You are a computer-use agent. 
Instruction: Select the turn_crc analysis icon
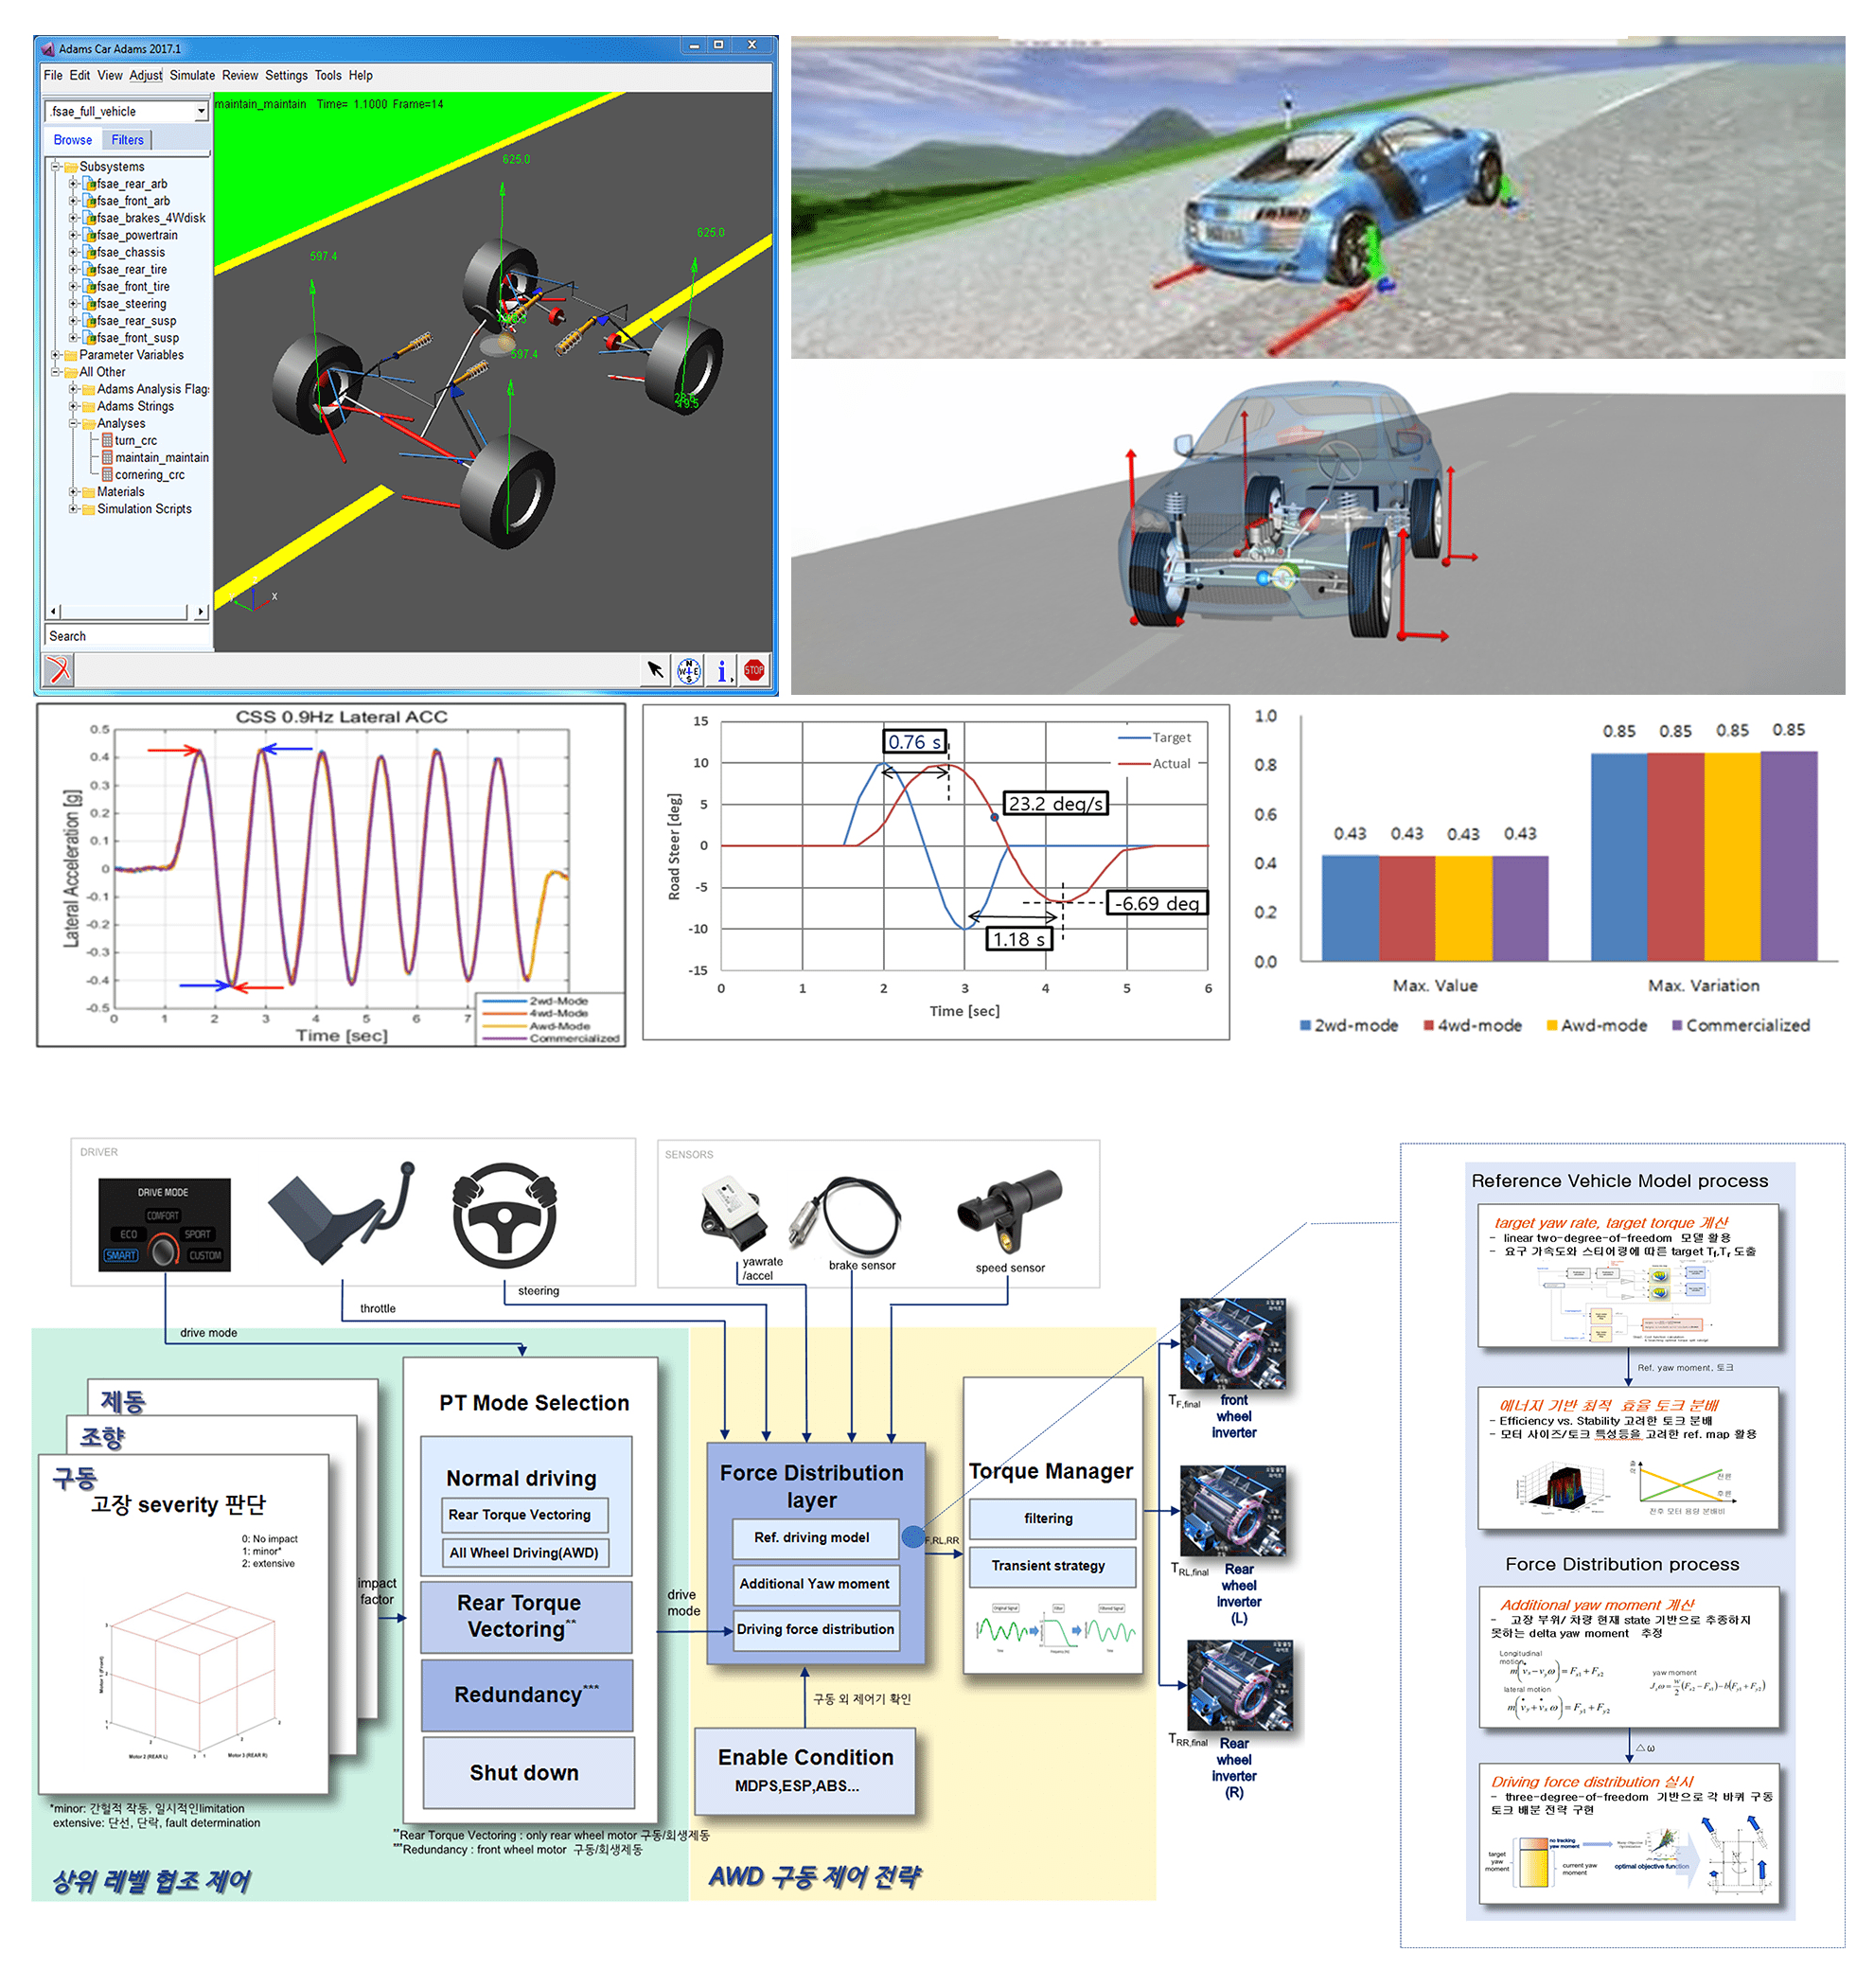[107, 441]
